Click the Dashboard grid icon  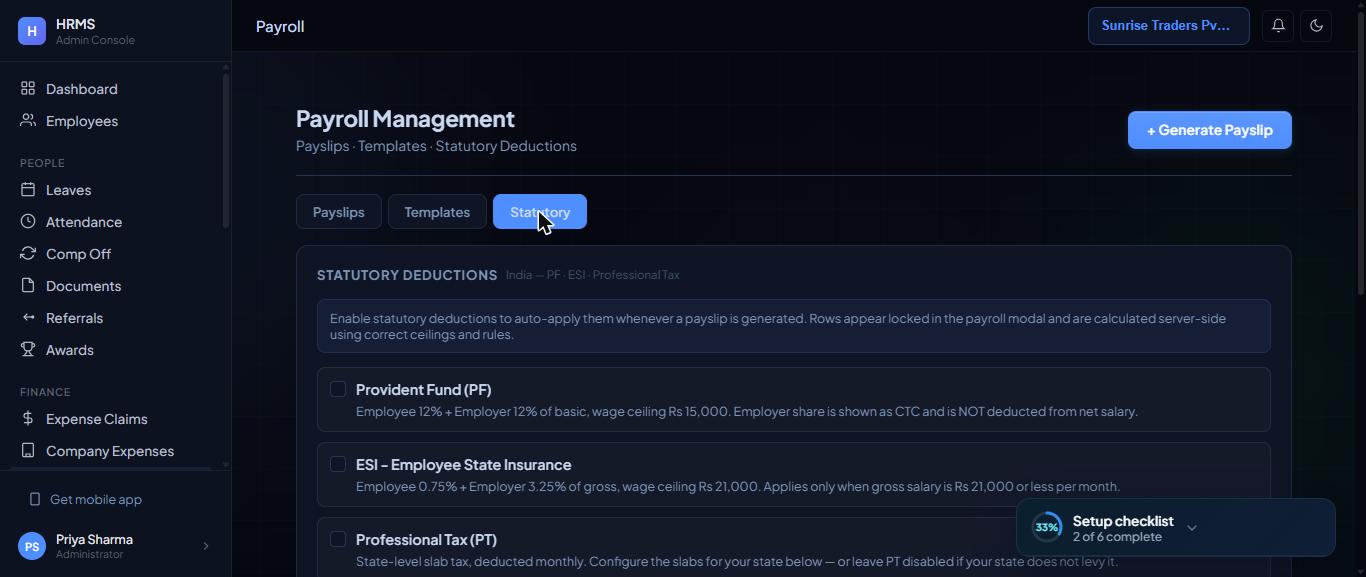point(28,89)
